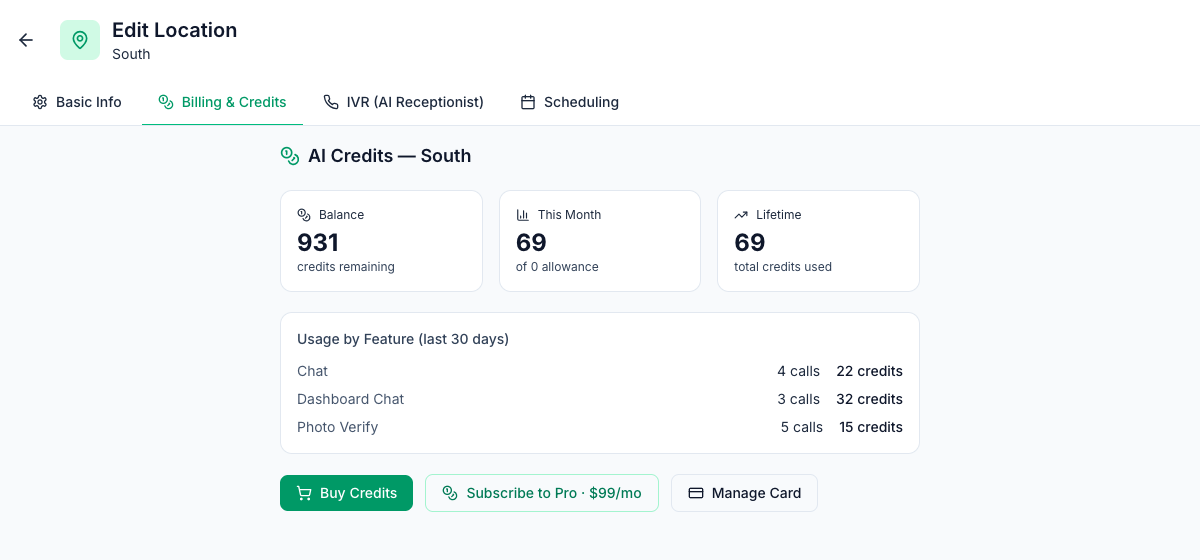Open the Basic Info tab
This screenshot has height=560, width=1200.
77,102
